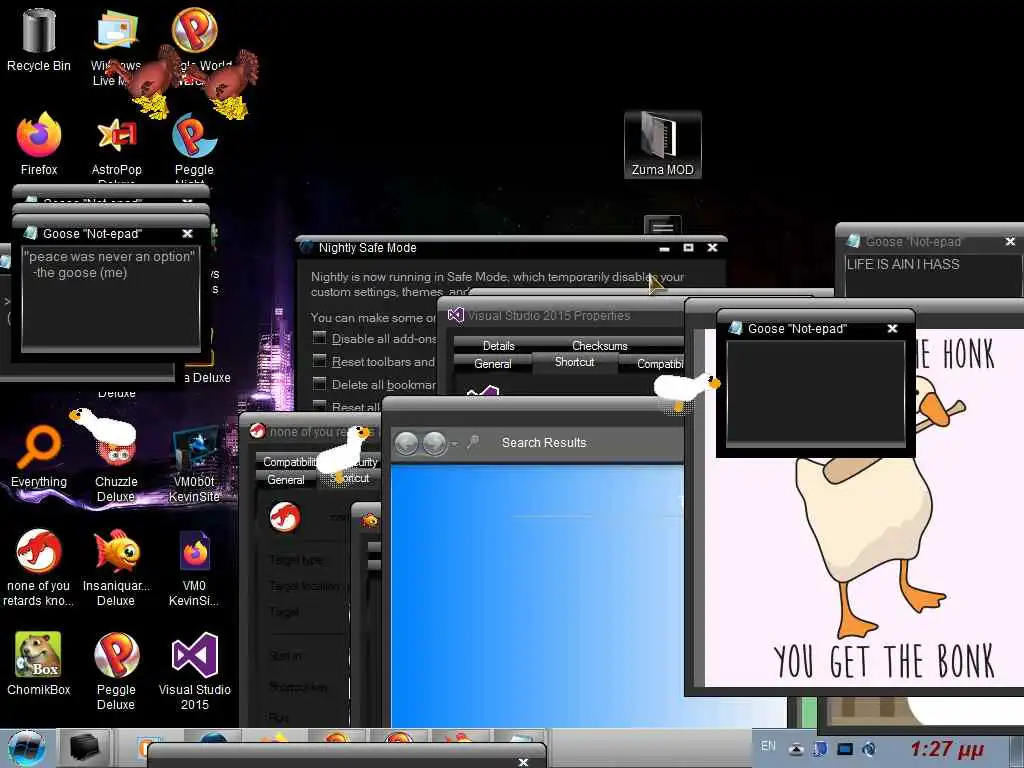This screenshot has height=768, width=1024.
Task: Check the Delete all bookmarks checkbox
Action: pyautogui.click(x=319, y=383)
